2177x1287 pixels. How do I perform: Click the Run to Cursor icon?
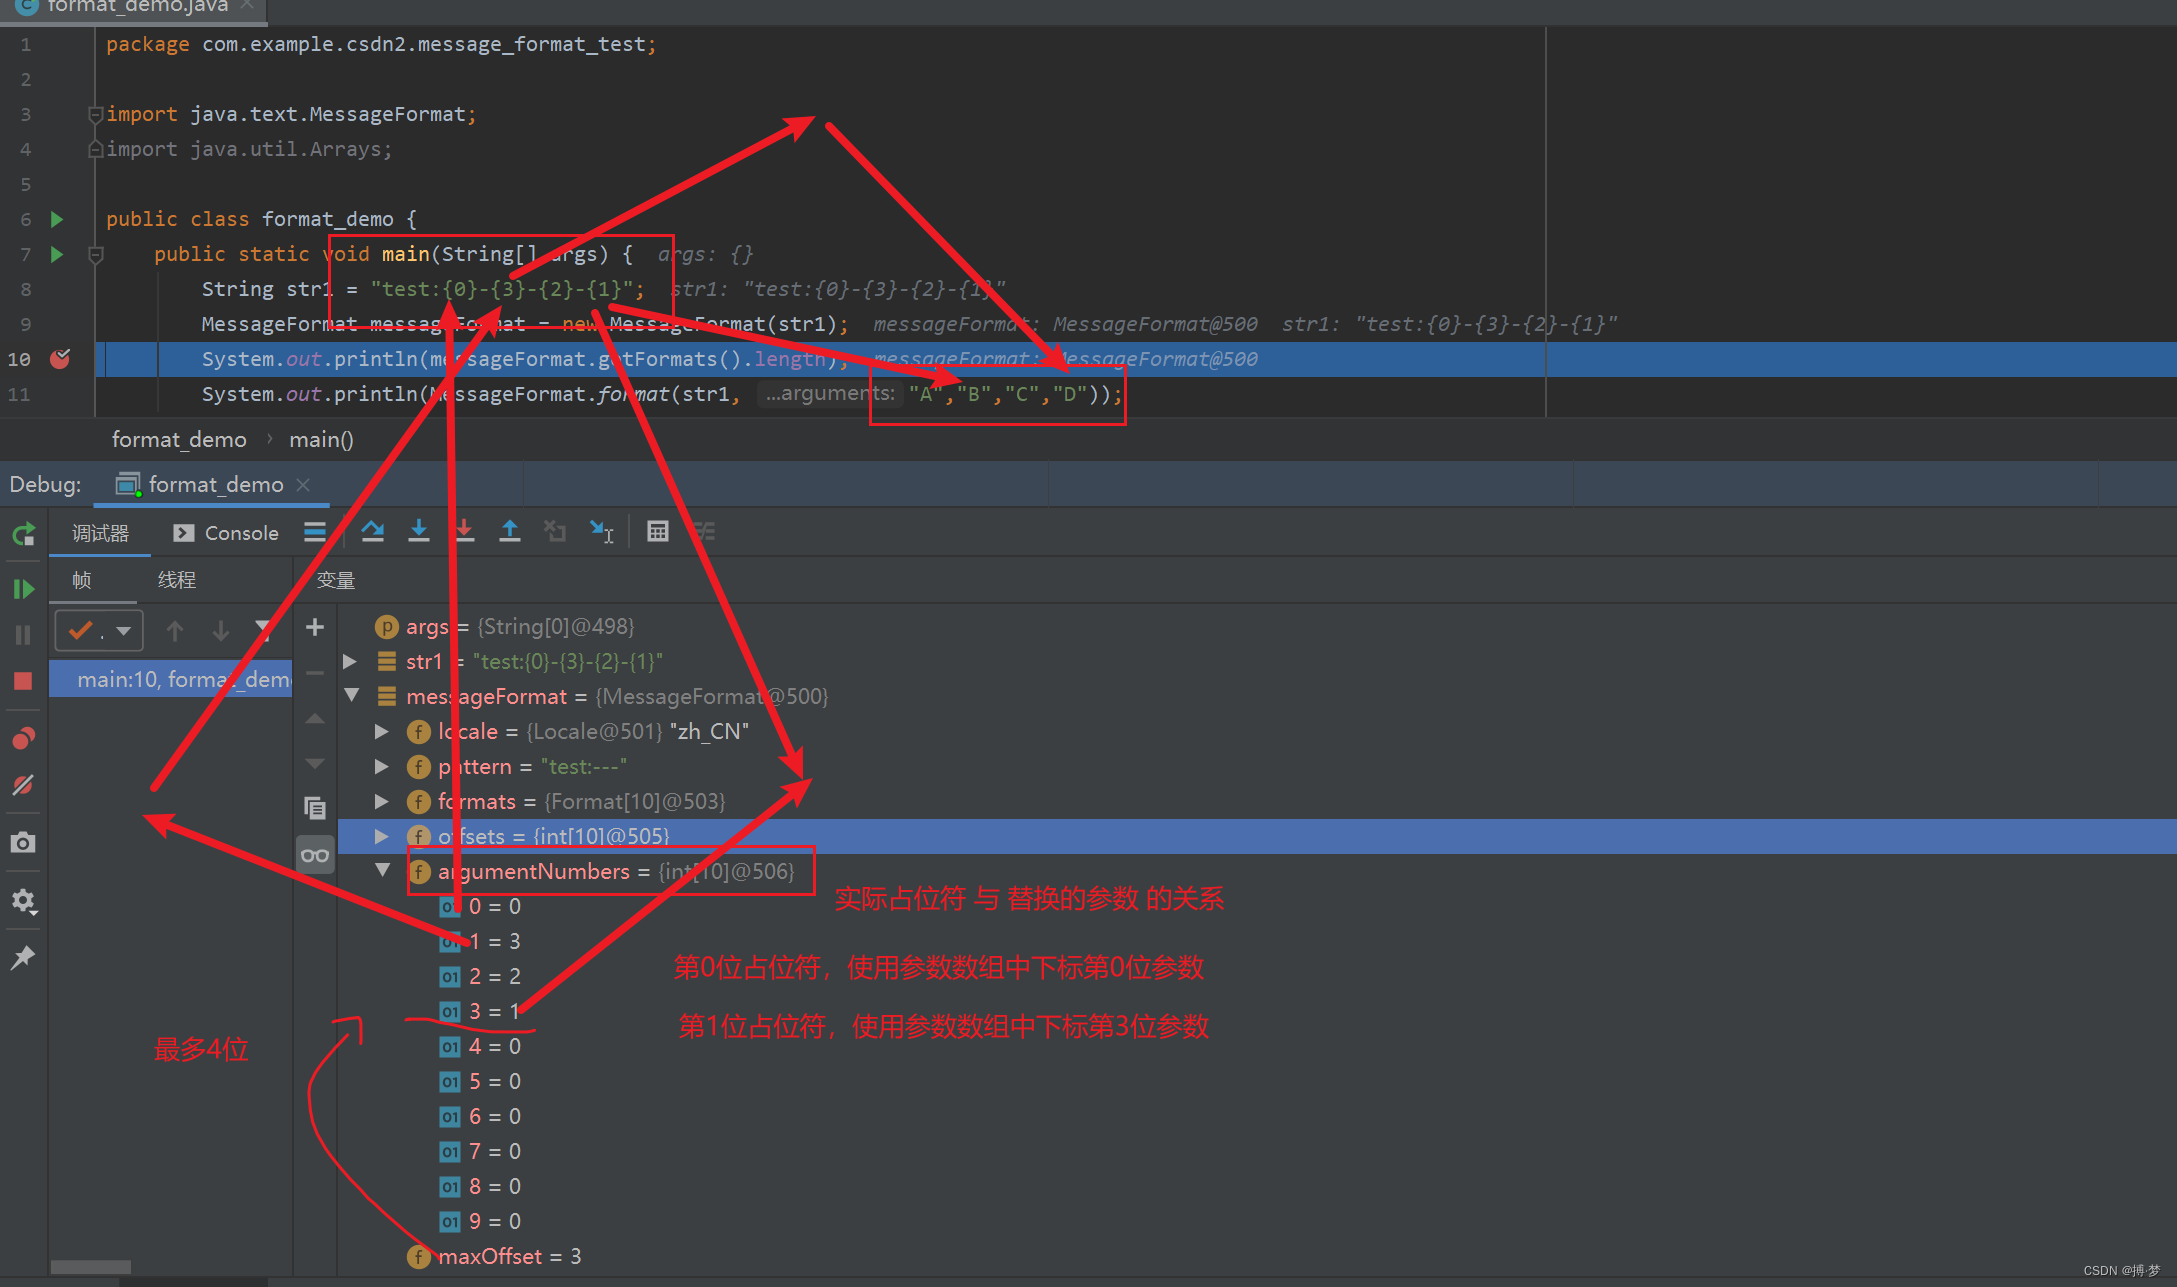click(x=601, y=531)
